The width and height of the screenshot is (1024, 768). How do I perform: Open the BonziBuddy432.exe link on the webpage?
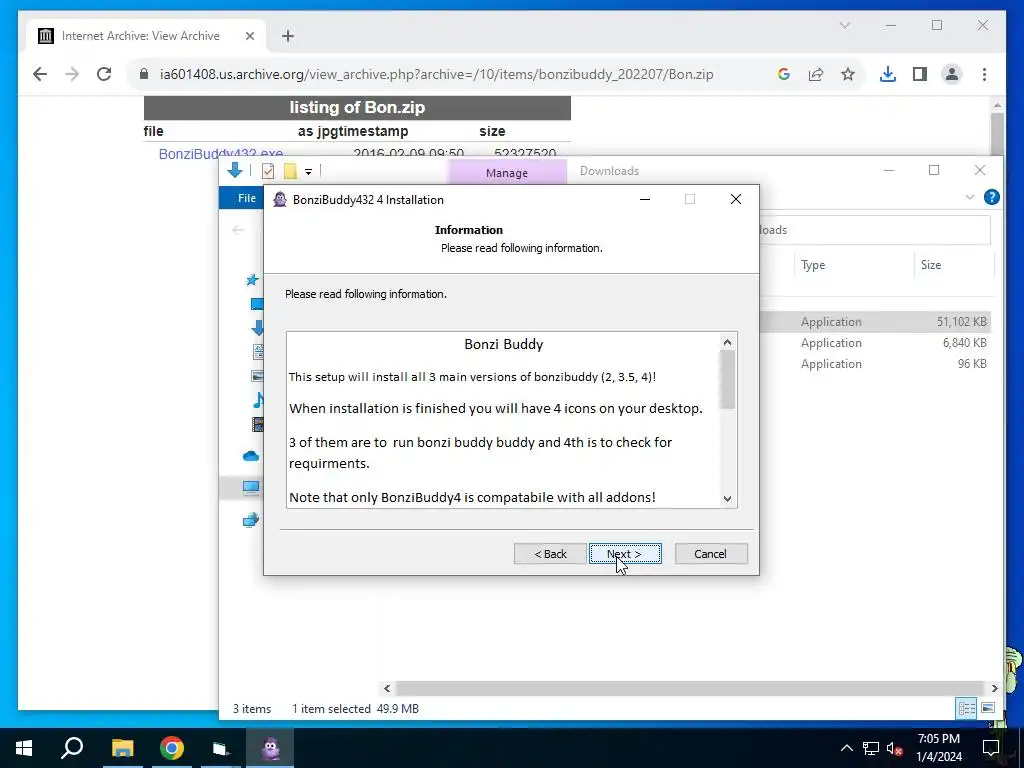tap(221, 153)
